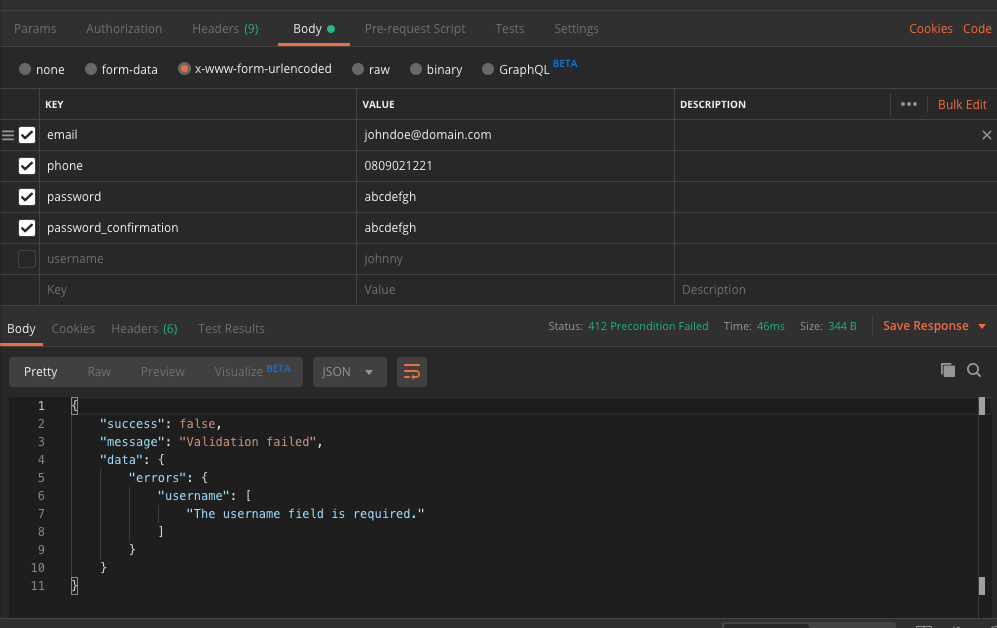The width and height of the screenshot is (997, 628).
Task: Click the password_confirmation key cell
Action: pyautogui.click(x=198, y=228)
